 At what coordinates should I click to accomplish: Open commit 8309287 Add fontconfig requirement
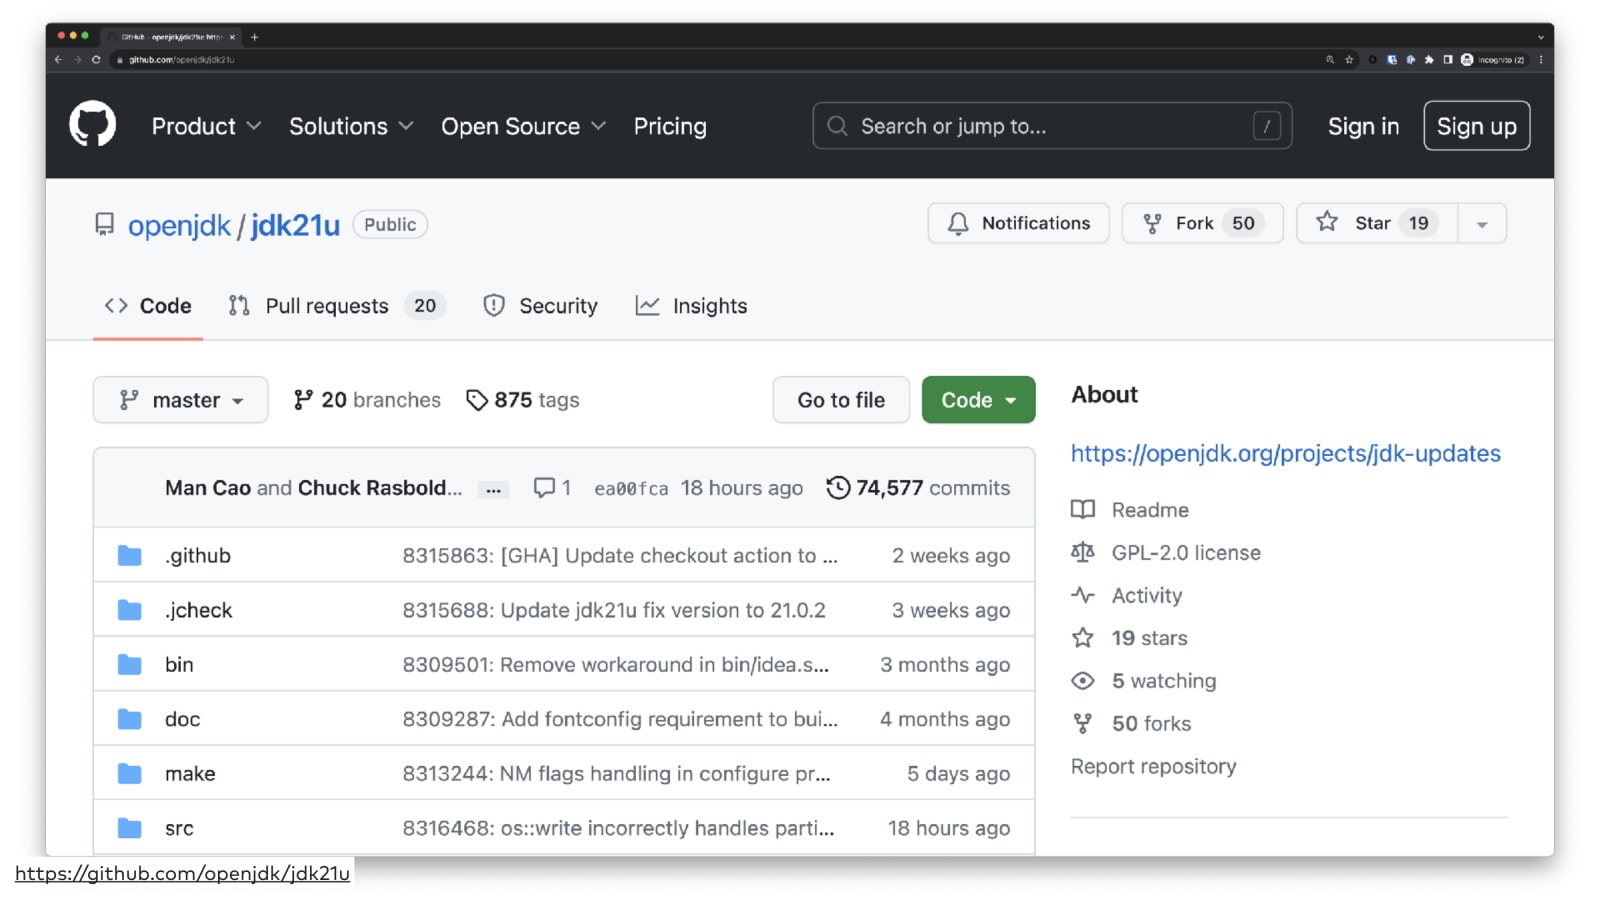tap(620, 719)
